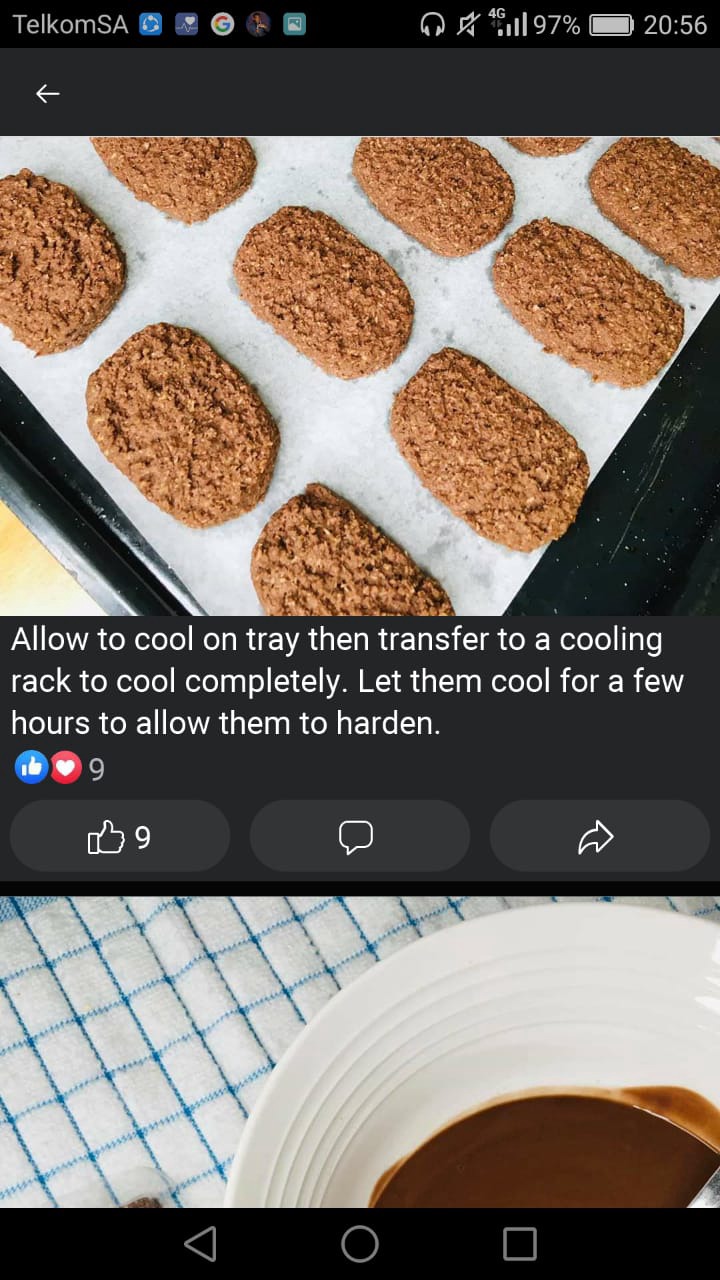Tap the headphones status bar icon
Image resolution: width=720 pixels, height=1280 pixels.
pos(432,25)
